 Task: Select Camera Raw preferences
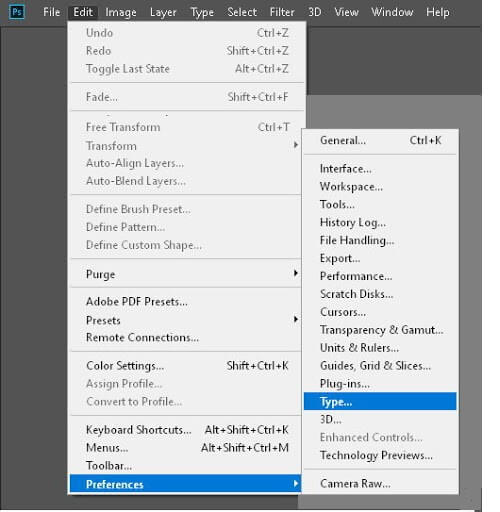coord(380,483)
